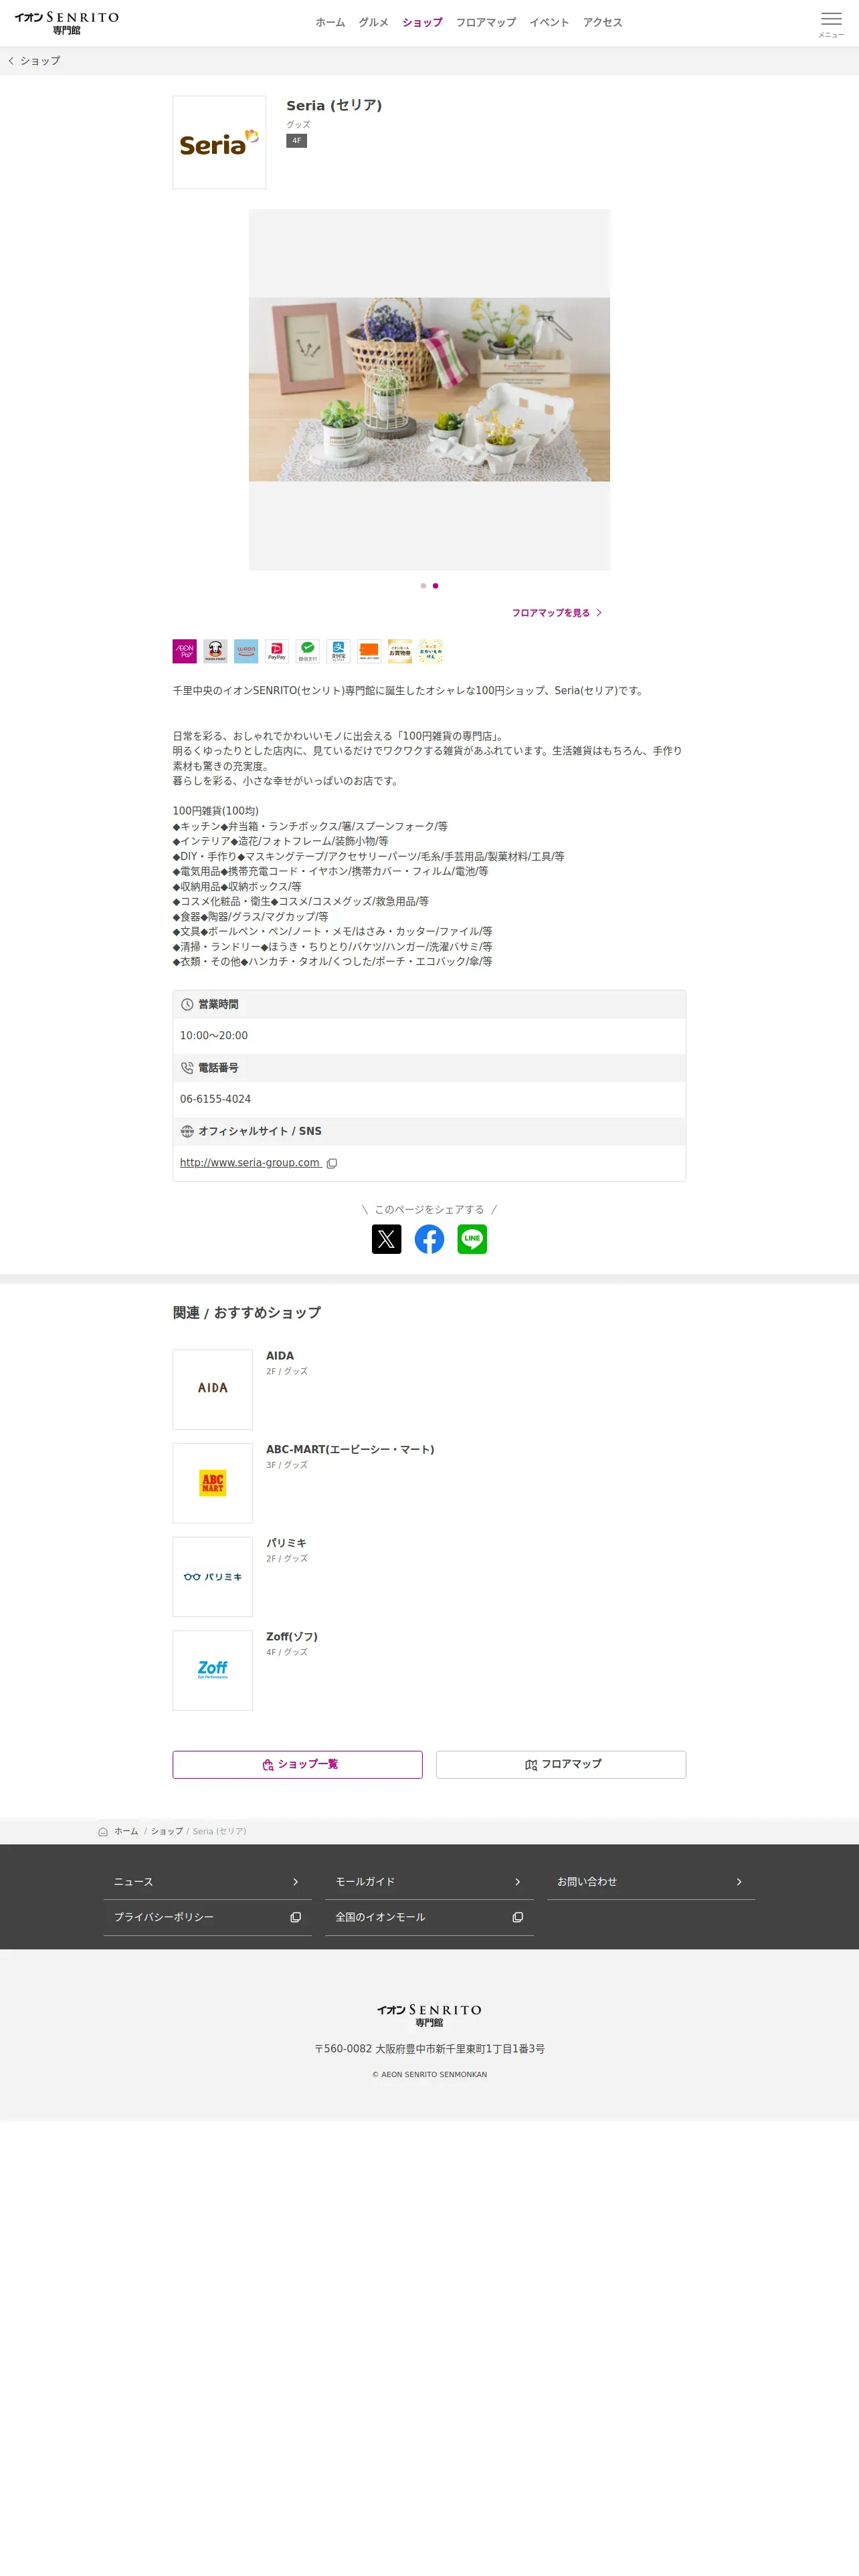This screenshot has width=859, height=2576.
Task: Click the Seria shop logo image
Action: (x=219, y=142)
